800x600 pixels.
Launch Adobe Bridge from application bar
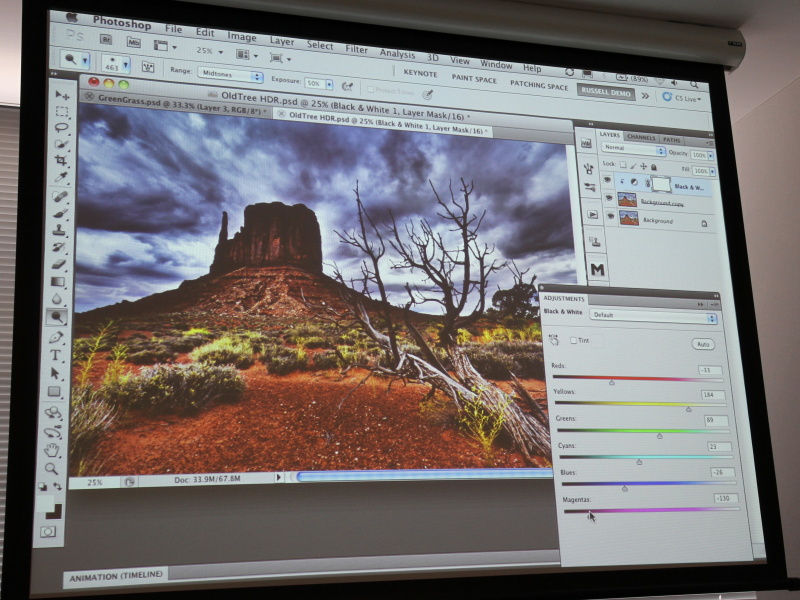click(106, 39)
